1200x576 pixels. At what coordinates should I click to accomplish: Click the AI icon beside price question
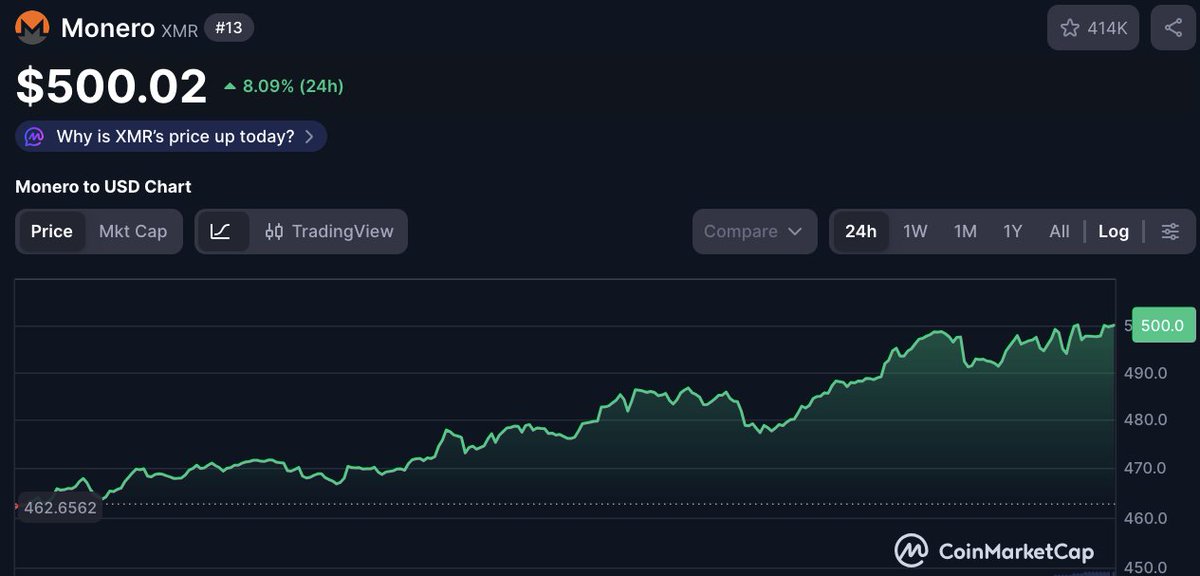[x=35, y=136]
